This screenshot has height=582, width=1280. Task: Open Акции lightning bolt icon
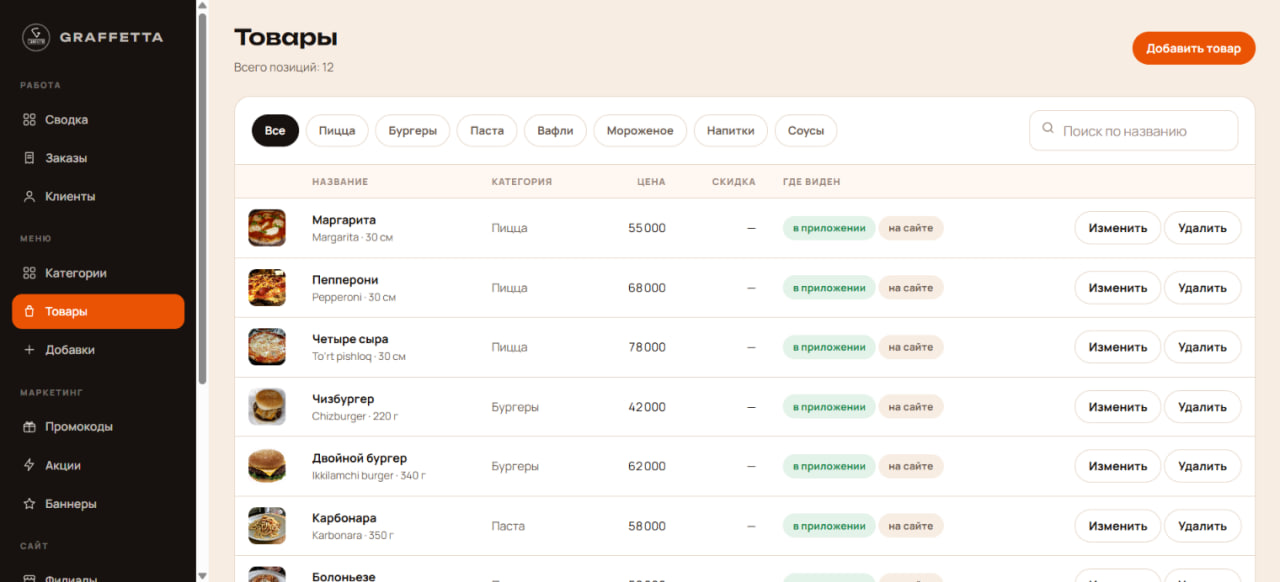tap(29, 465)
